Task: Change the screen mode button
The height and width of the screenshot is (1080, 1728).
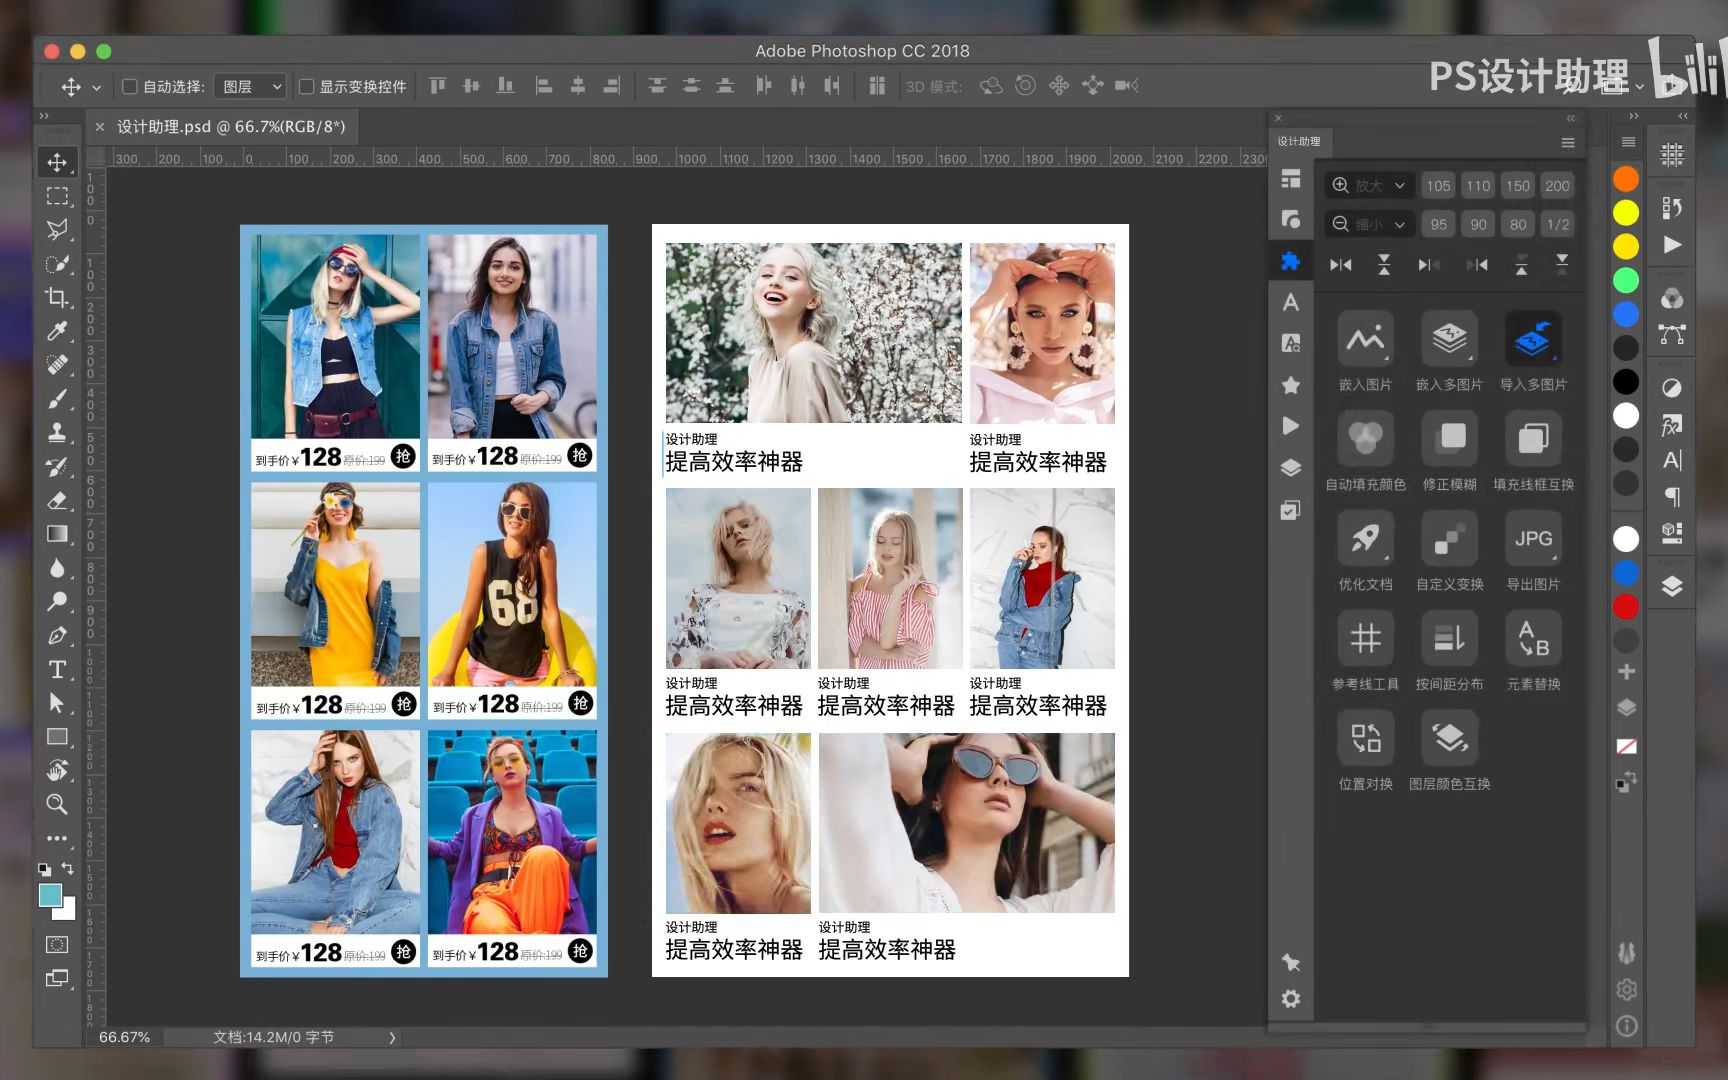Action: pyautogui.click(x=57, y=978)
